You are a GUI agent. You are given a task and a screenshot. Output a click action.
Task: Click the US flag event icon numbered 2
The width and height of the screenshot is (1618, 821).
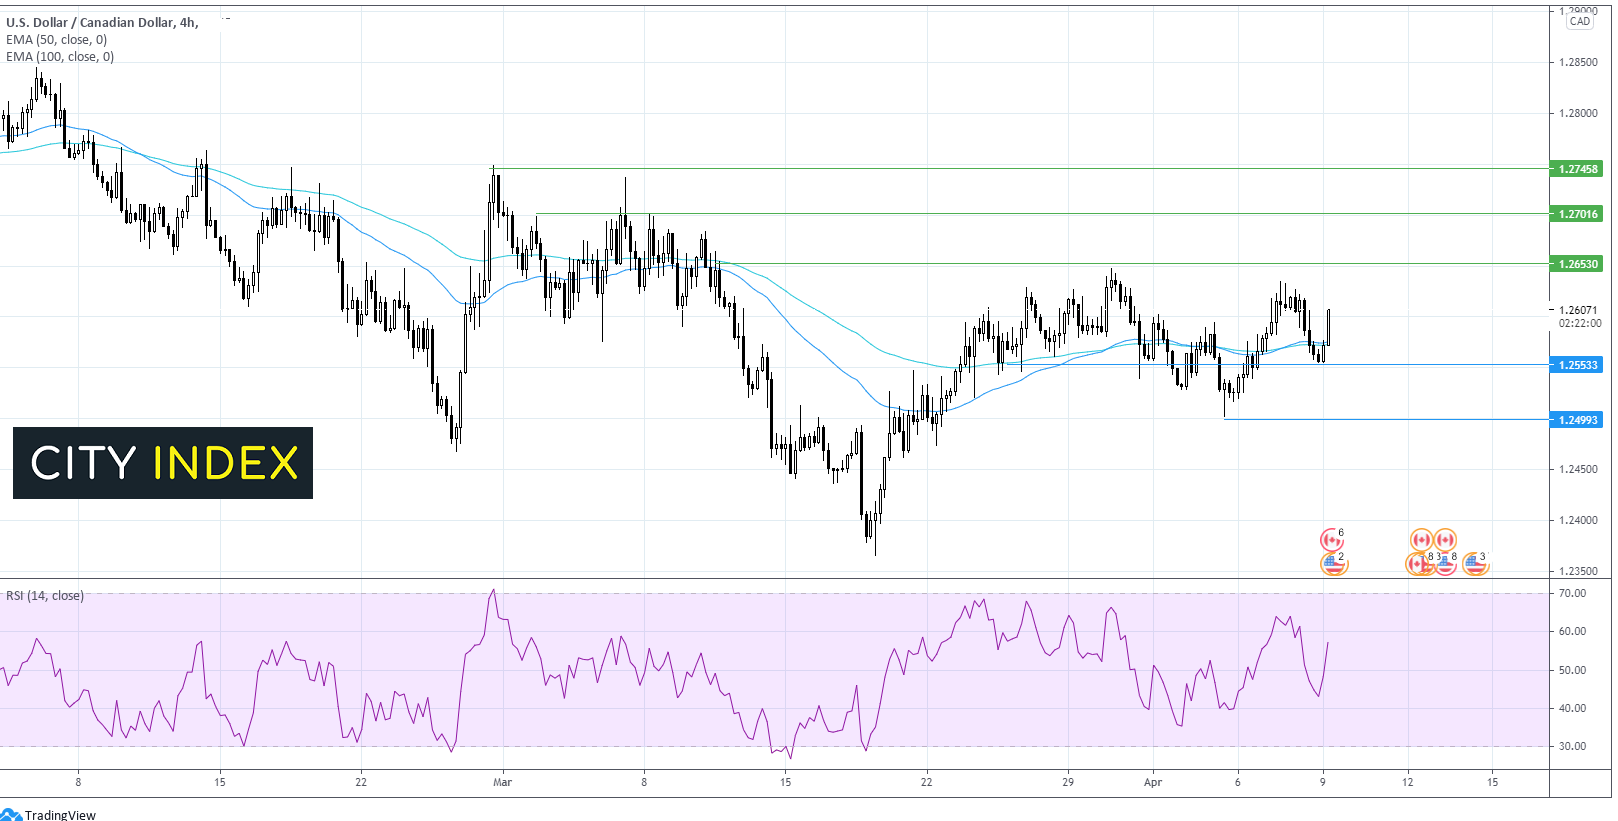pyautogui.click(x=1333, y=564)
